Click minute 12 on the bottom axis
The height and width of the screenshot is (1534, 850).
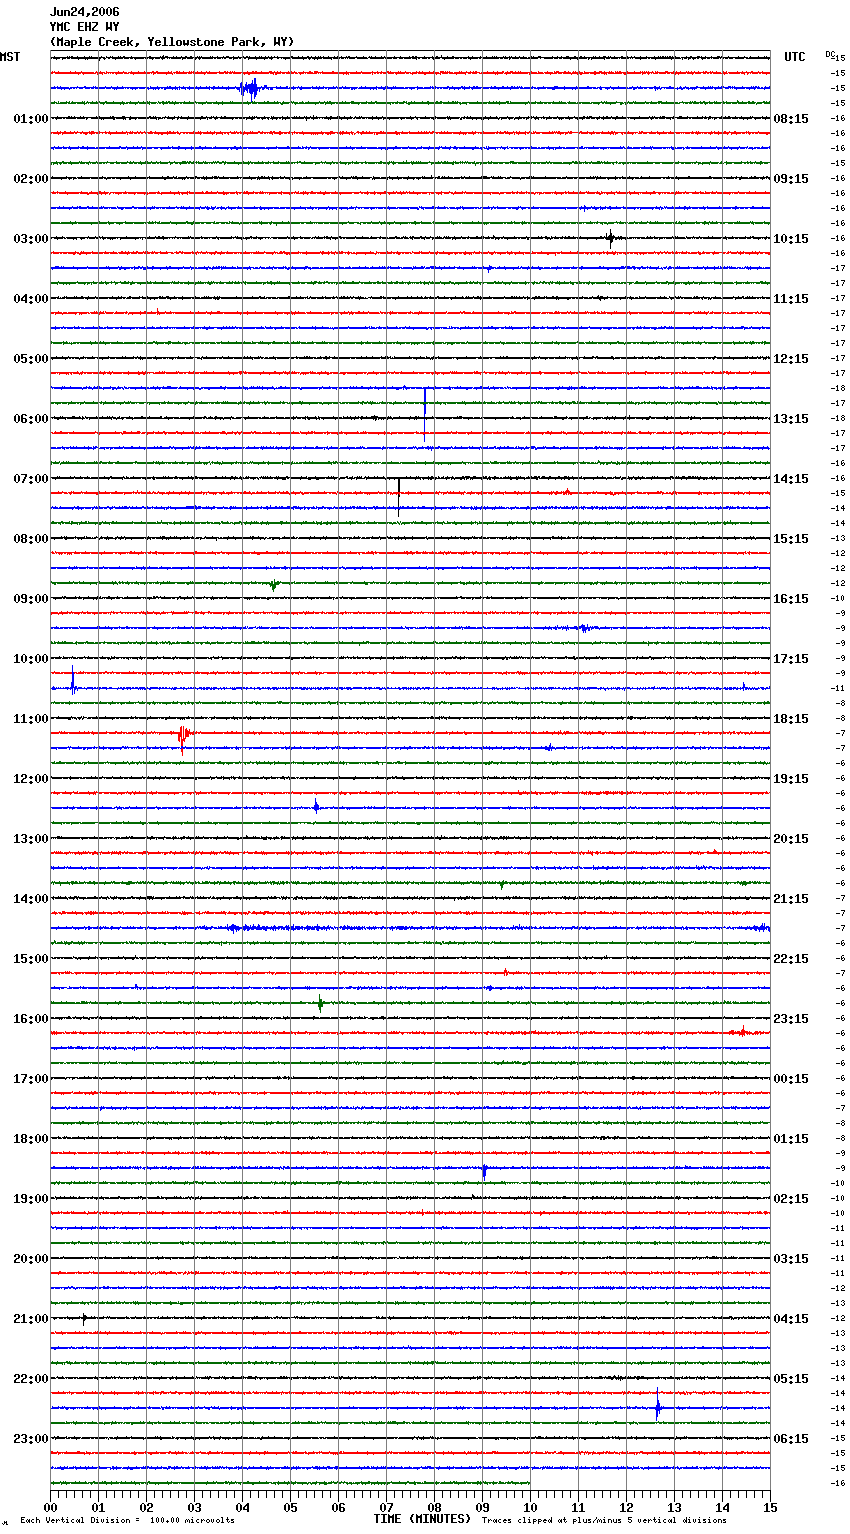[x=626, y=1506]
